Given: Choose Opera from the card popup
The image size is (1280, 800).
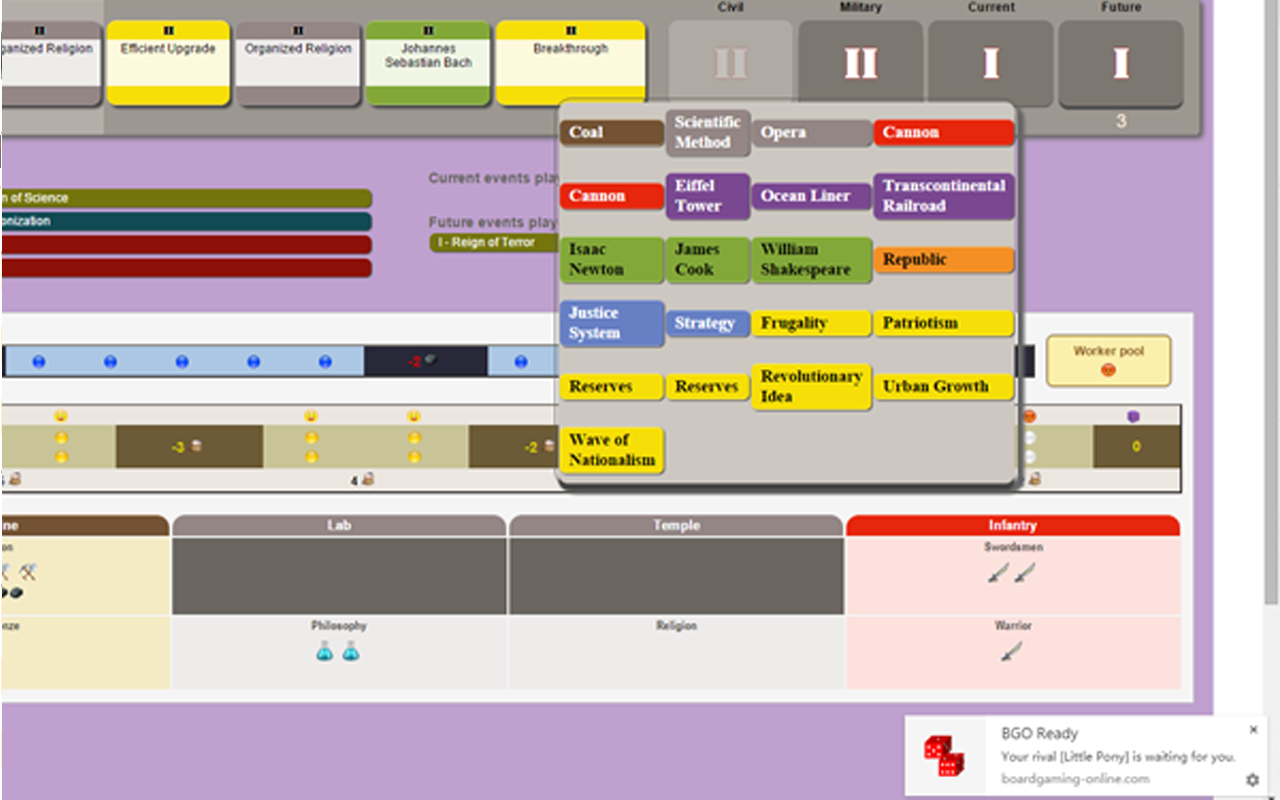Looking at the screenshot, I should (811, 133).
